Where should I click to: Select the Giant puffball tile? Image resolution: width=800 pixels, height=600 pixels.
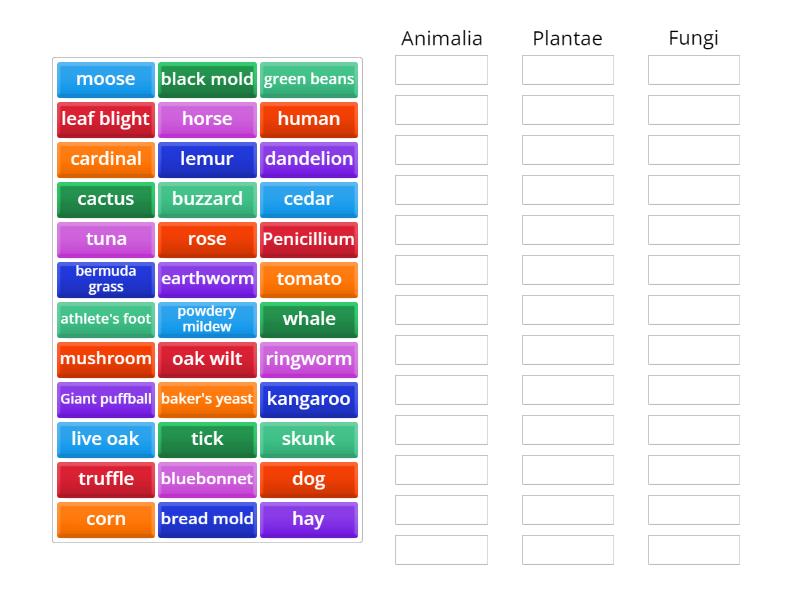(105, 399)
